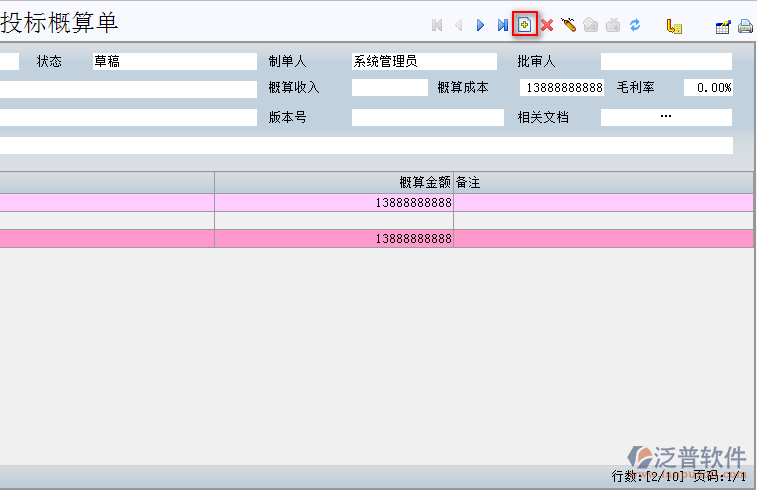
Task: Click the yellow workflow icon
Action: click(674, 26)
